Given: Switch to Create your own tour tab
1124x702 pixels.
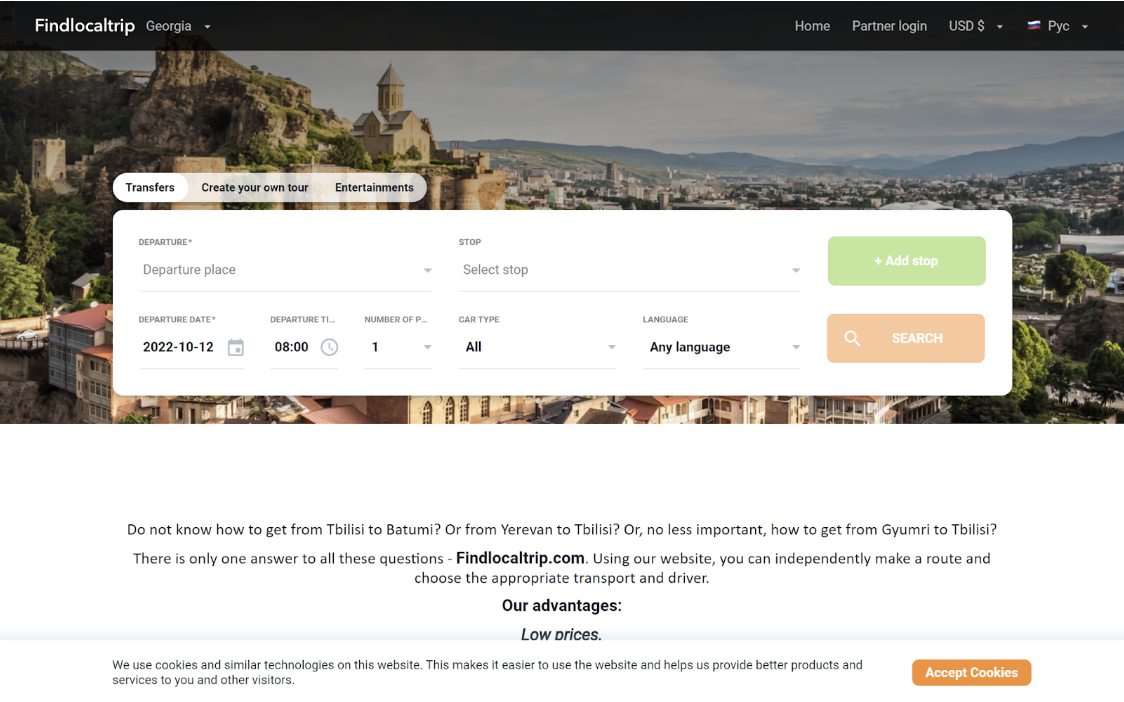Looking at the screenshot, I should [x=254, y=187].
